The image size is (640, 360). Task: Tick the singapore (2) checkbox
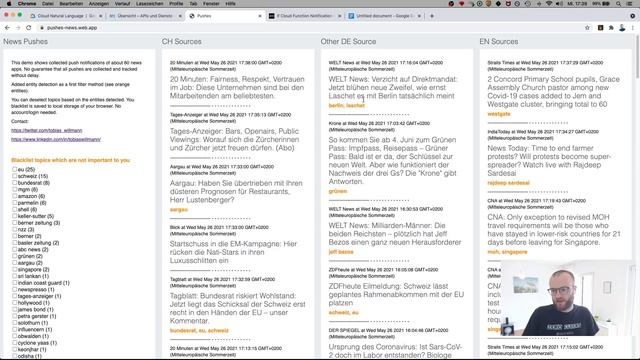(x=14, y=269)
